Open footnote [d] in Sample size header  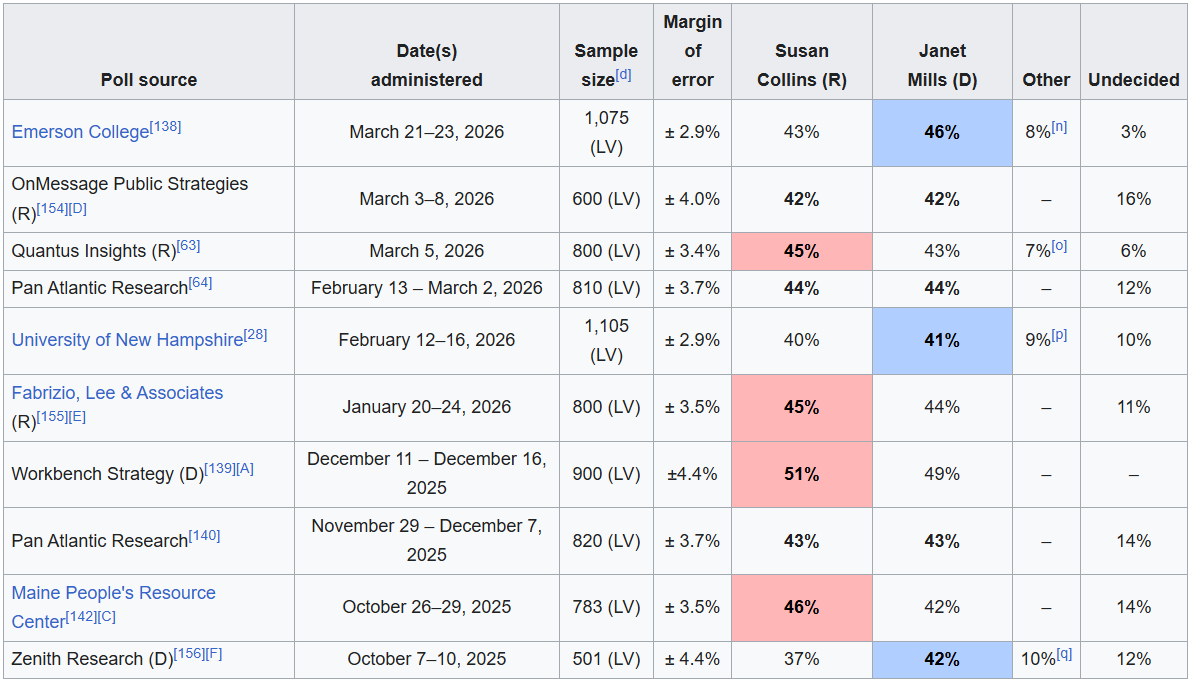pos(624,75)
